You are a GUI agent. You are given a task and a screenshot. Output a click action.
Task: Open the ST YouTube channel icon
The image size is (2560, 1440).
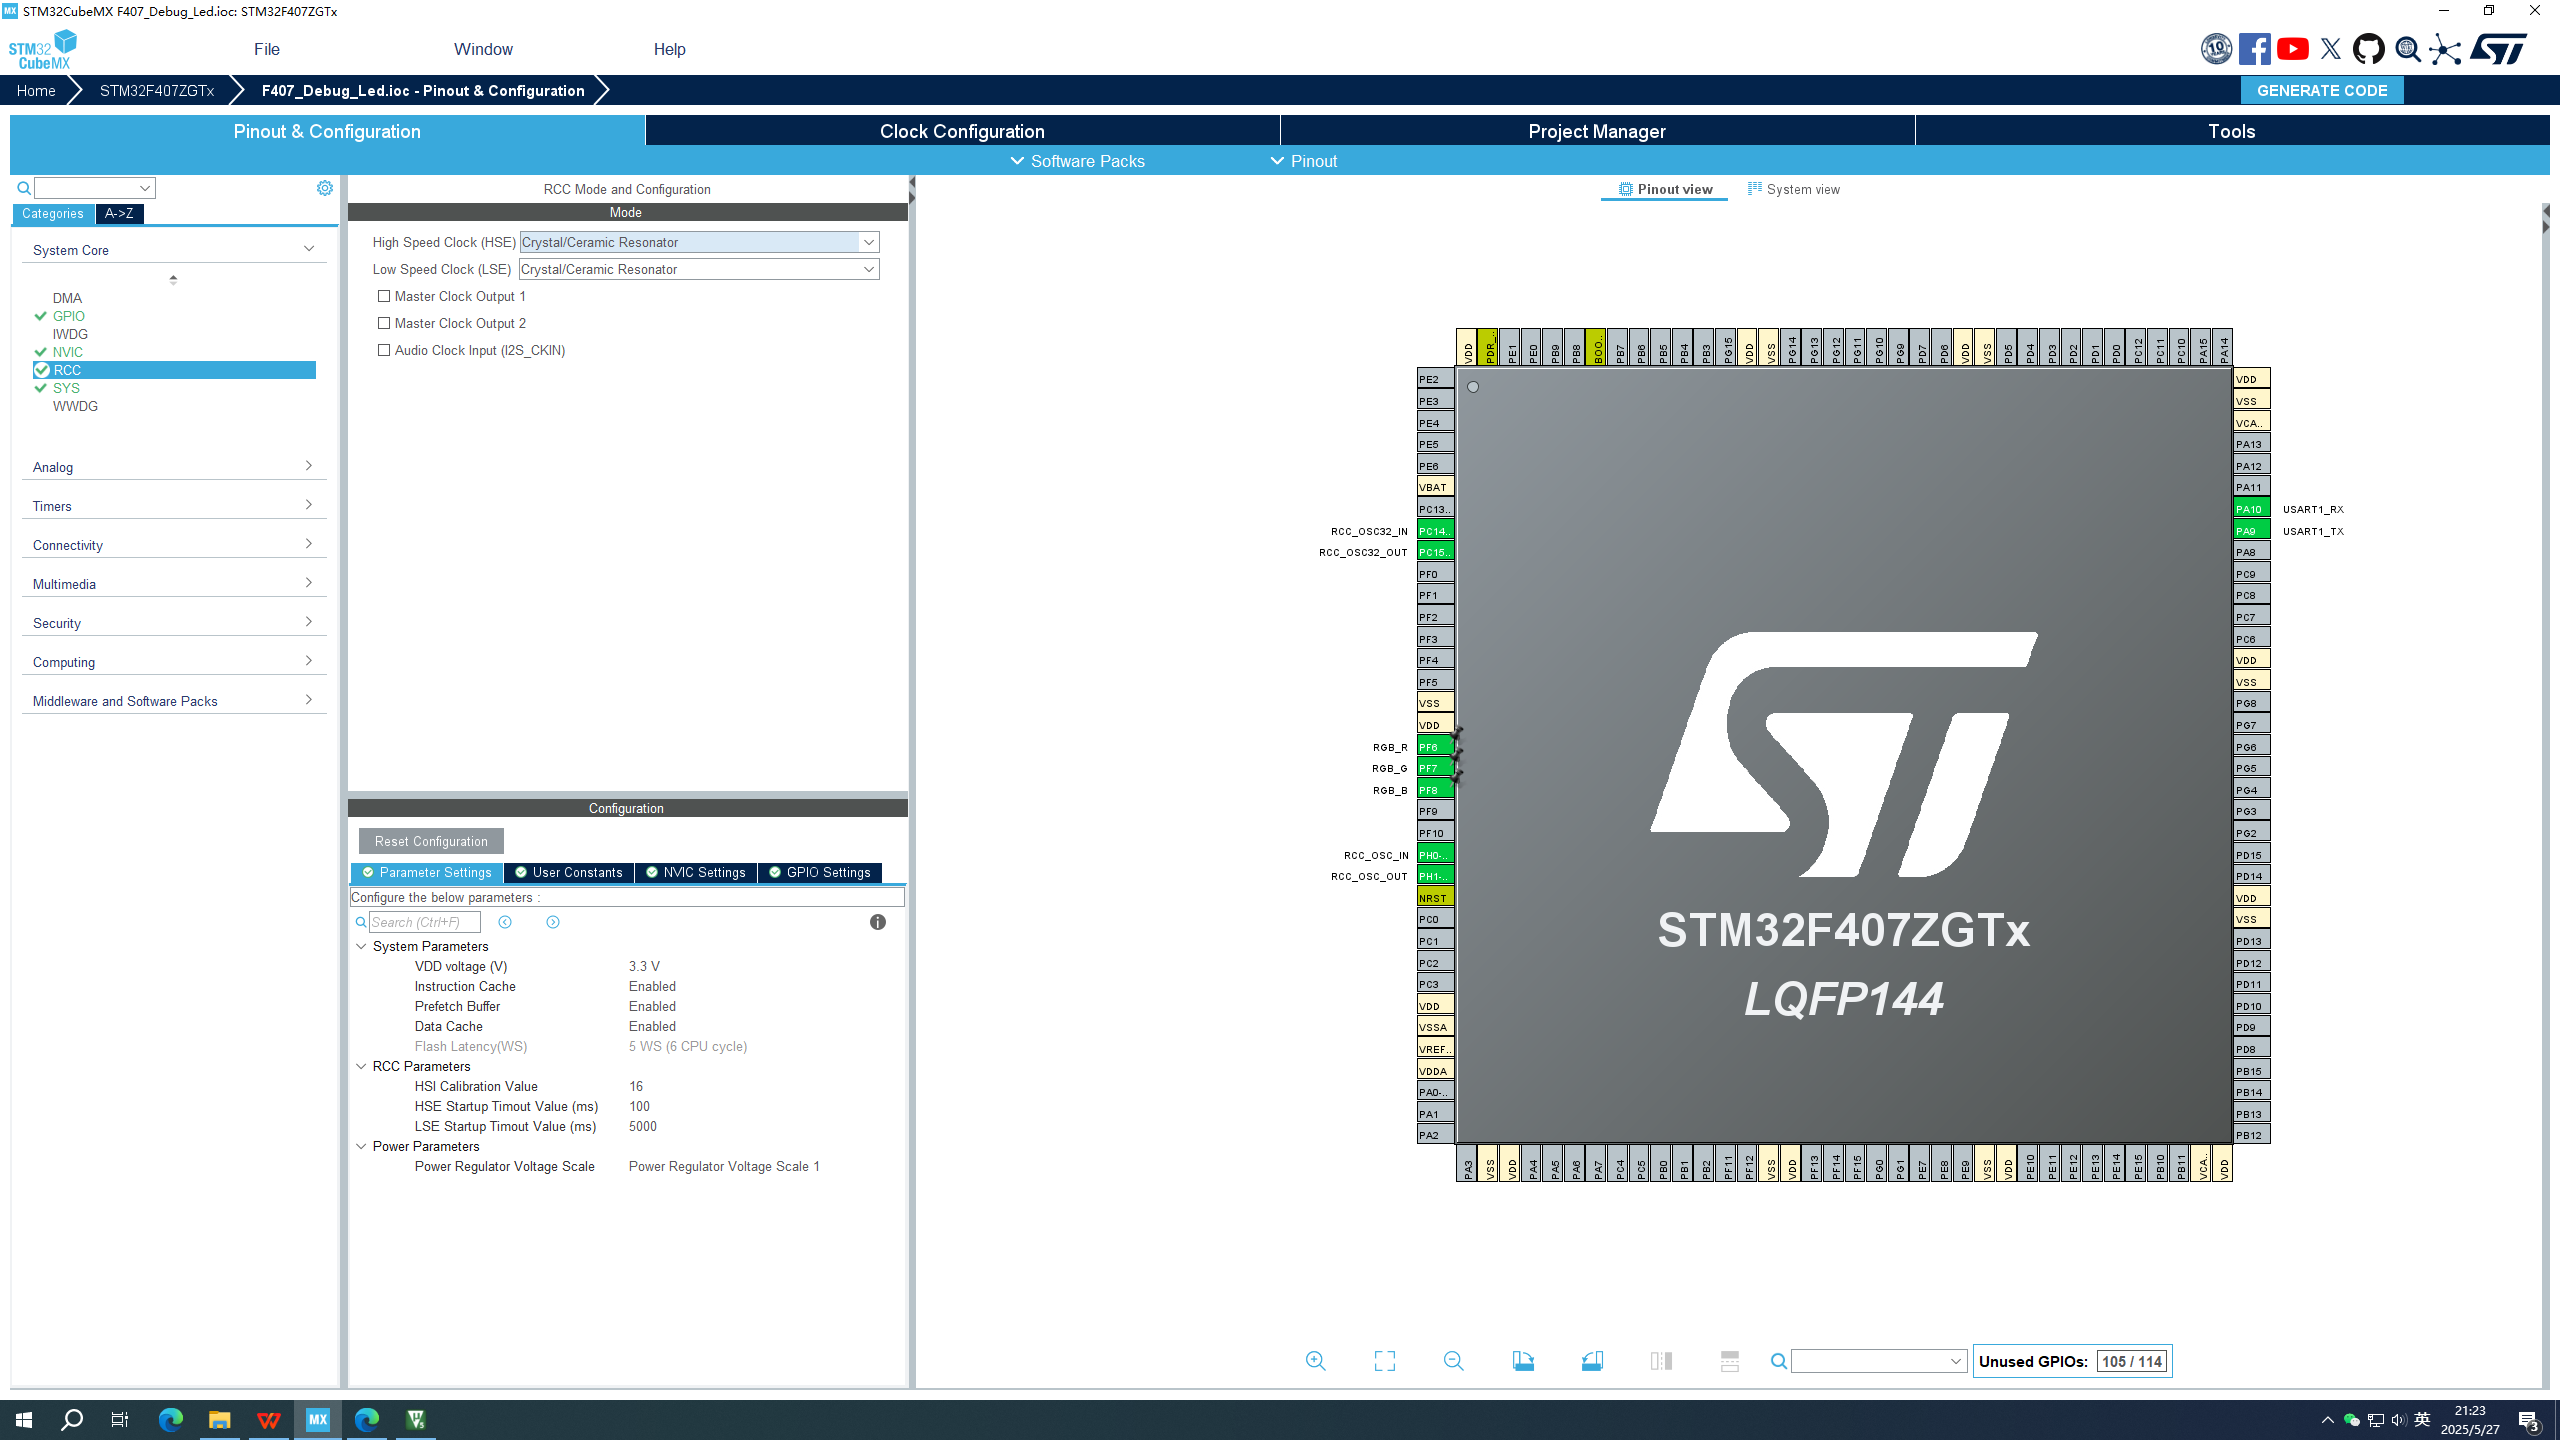tap(2293, 49)
